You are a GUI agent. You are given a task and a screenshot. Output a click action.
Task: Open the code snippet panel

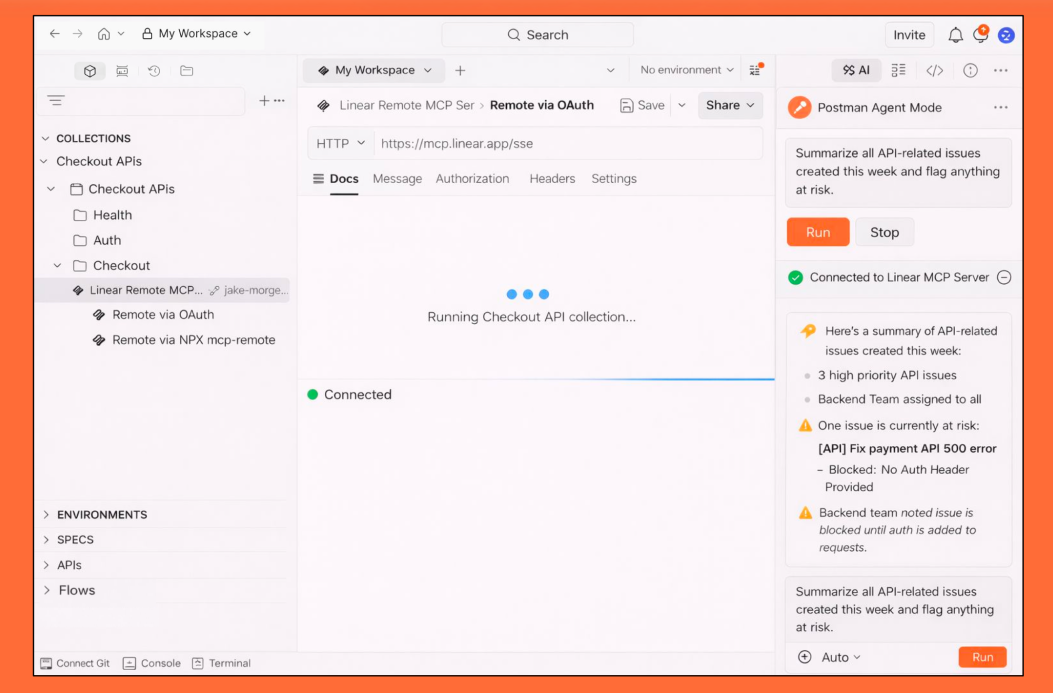tap(933, 70)
